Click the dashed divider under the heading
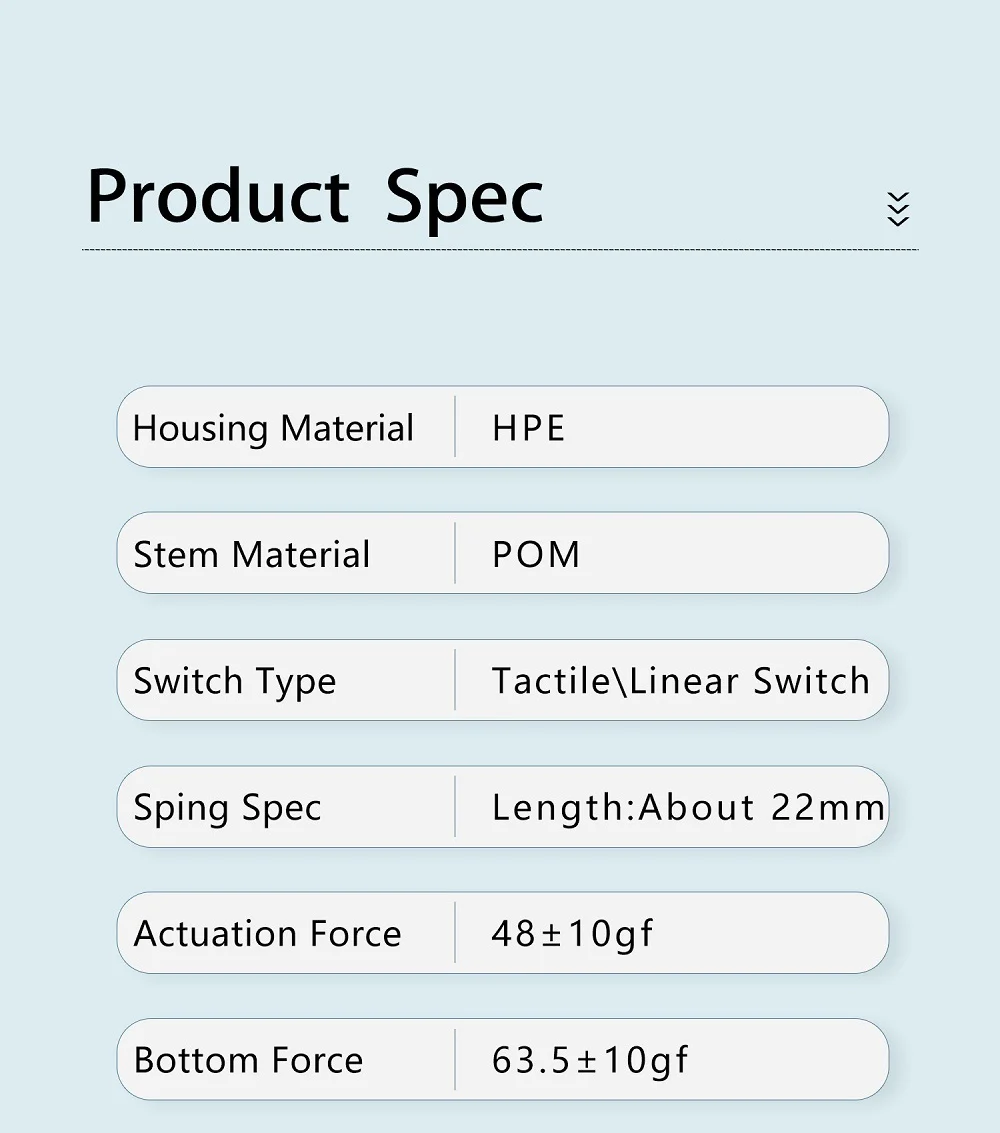The height and width of the screenshot is (1133, 1000). click(500, 250)
